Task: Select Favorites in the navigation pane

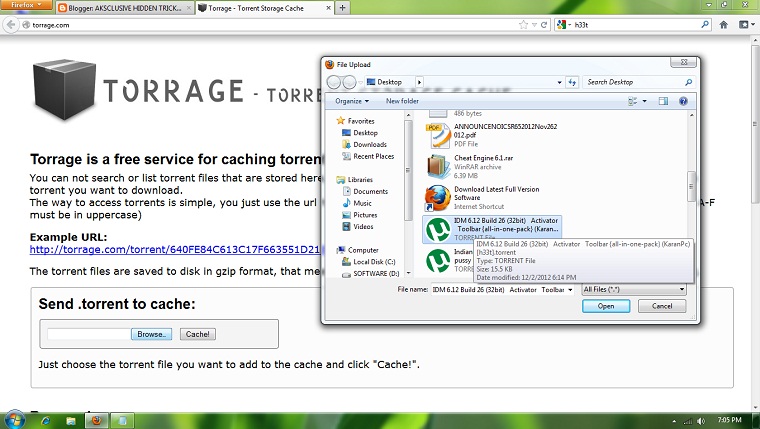Action: pos(355,121)
